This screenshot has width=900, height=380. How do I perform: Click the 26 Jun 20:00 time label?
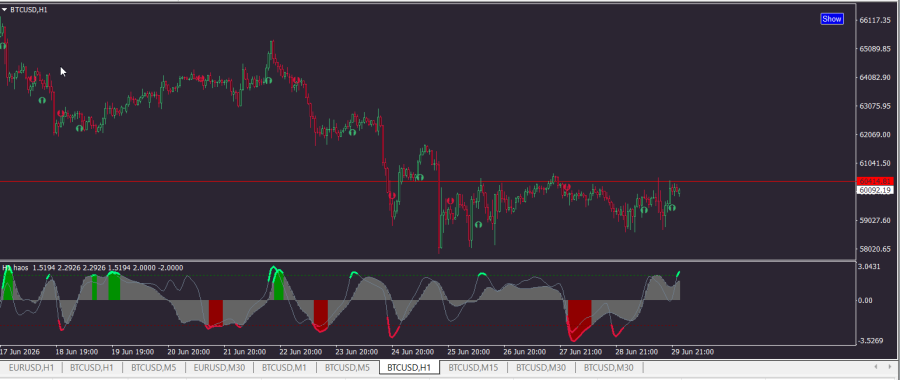524,352
